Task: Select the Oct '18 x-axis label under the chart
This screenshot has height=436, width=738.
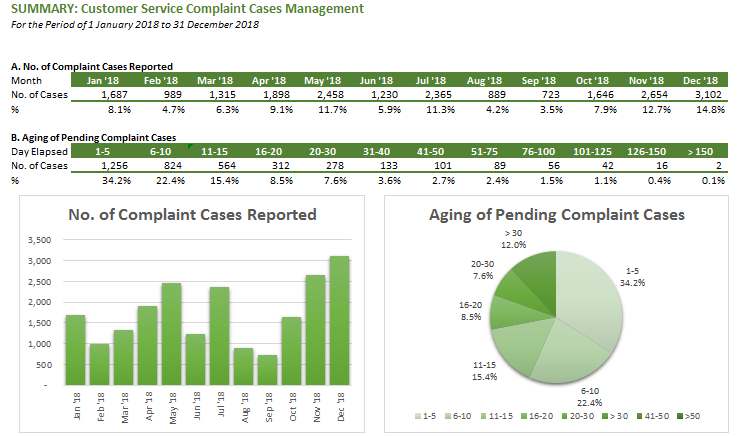Action: tap(293, 407)
